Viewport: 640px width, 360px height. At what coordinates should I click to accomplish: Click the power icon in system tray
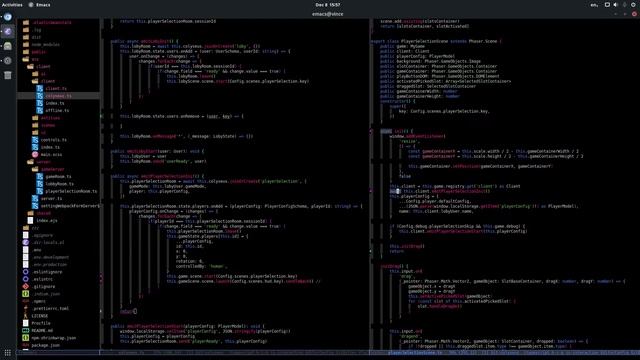[x=633, y=5]
